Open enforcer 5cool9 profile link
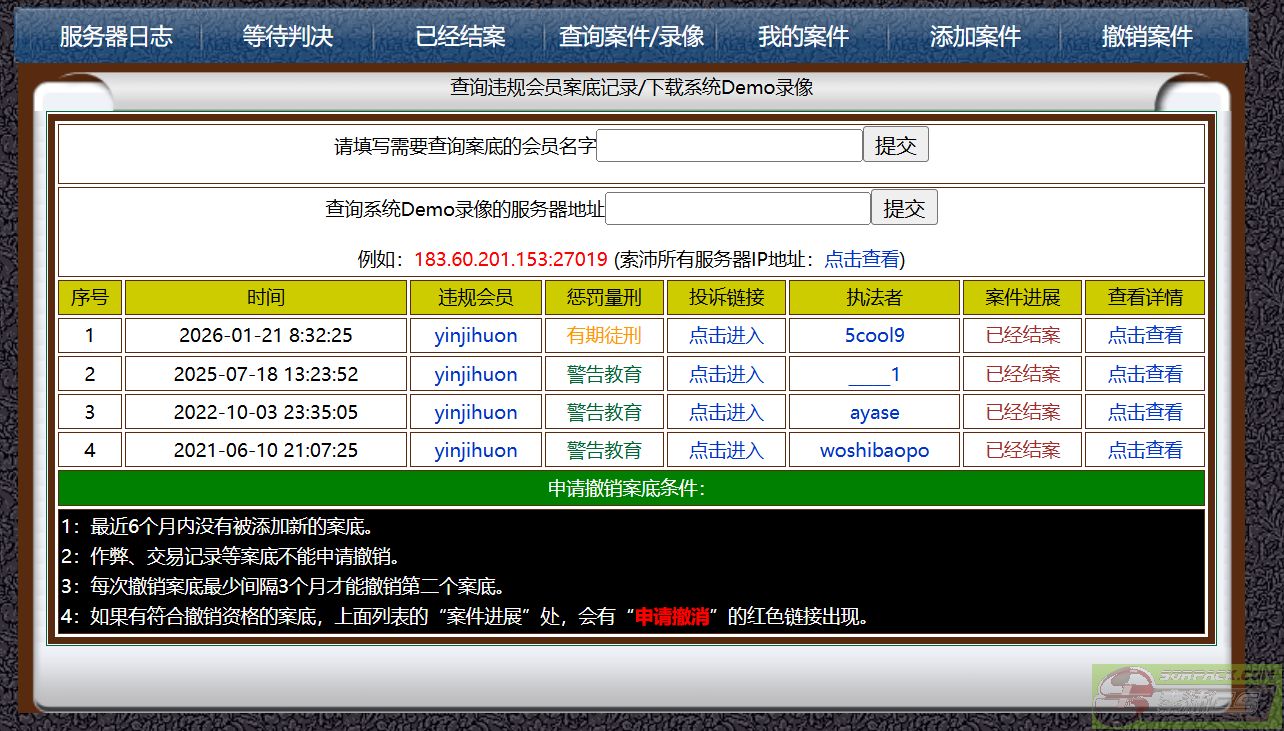Viewport: 1284px width, 731px height. click(874, 336)
